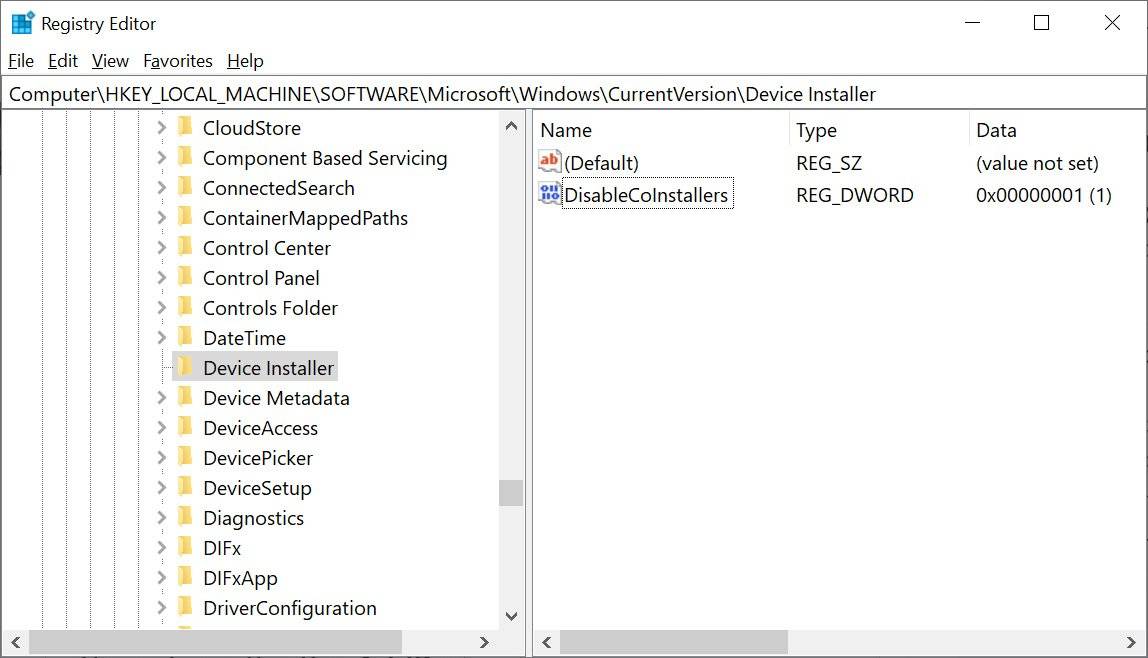Click the tree pane vertical scrollbar thumb

511,493
